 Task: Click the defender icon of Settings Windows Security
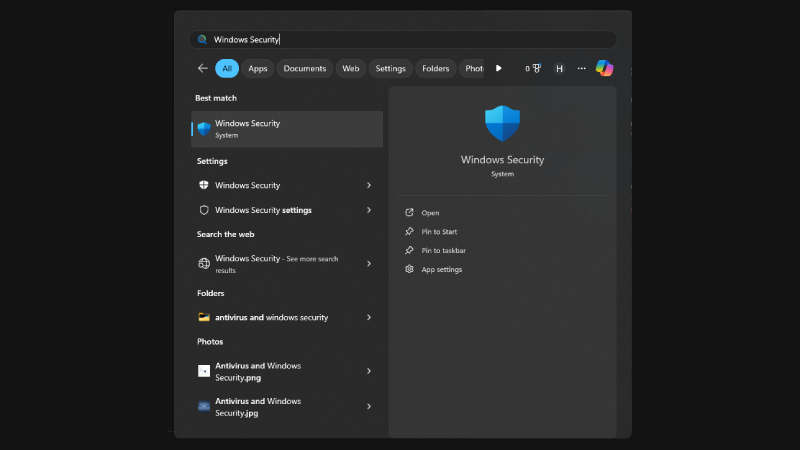204,185
